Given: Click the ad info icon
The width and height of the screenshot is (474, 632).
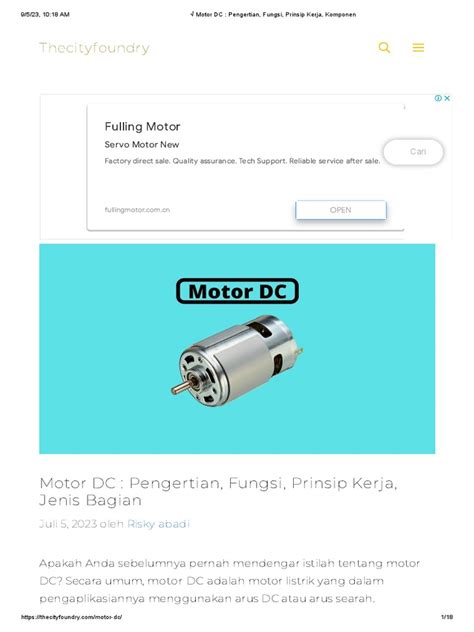Looking at the screenshot, I should coord(438,98).
